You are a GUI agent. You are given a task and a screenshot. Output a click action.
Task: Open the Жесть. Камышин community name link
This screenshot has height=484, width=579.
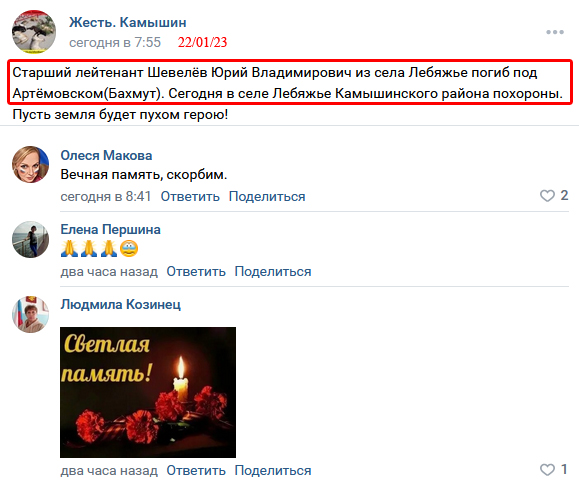(x=128, y=23)
